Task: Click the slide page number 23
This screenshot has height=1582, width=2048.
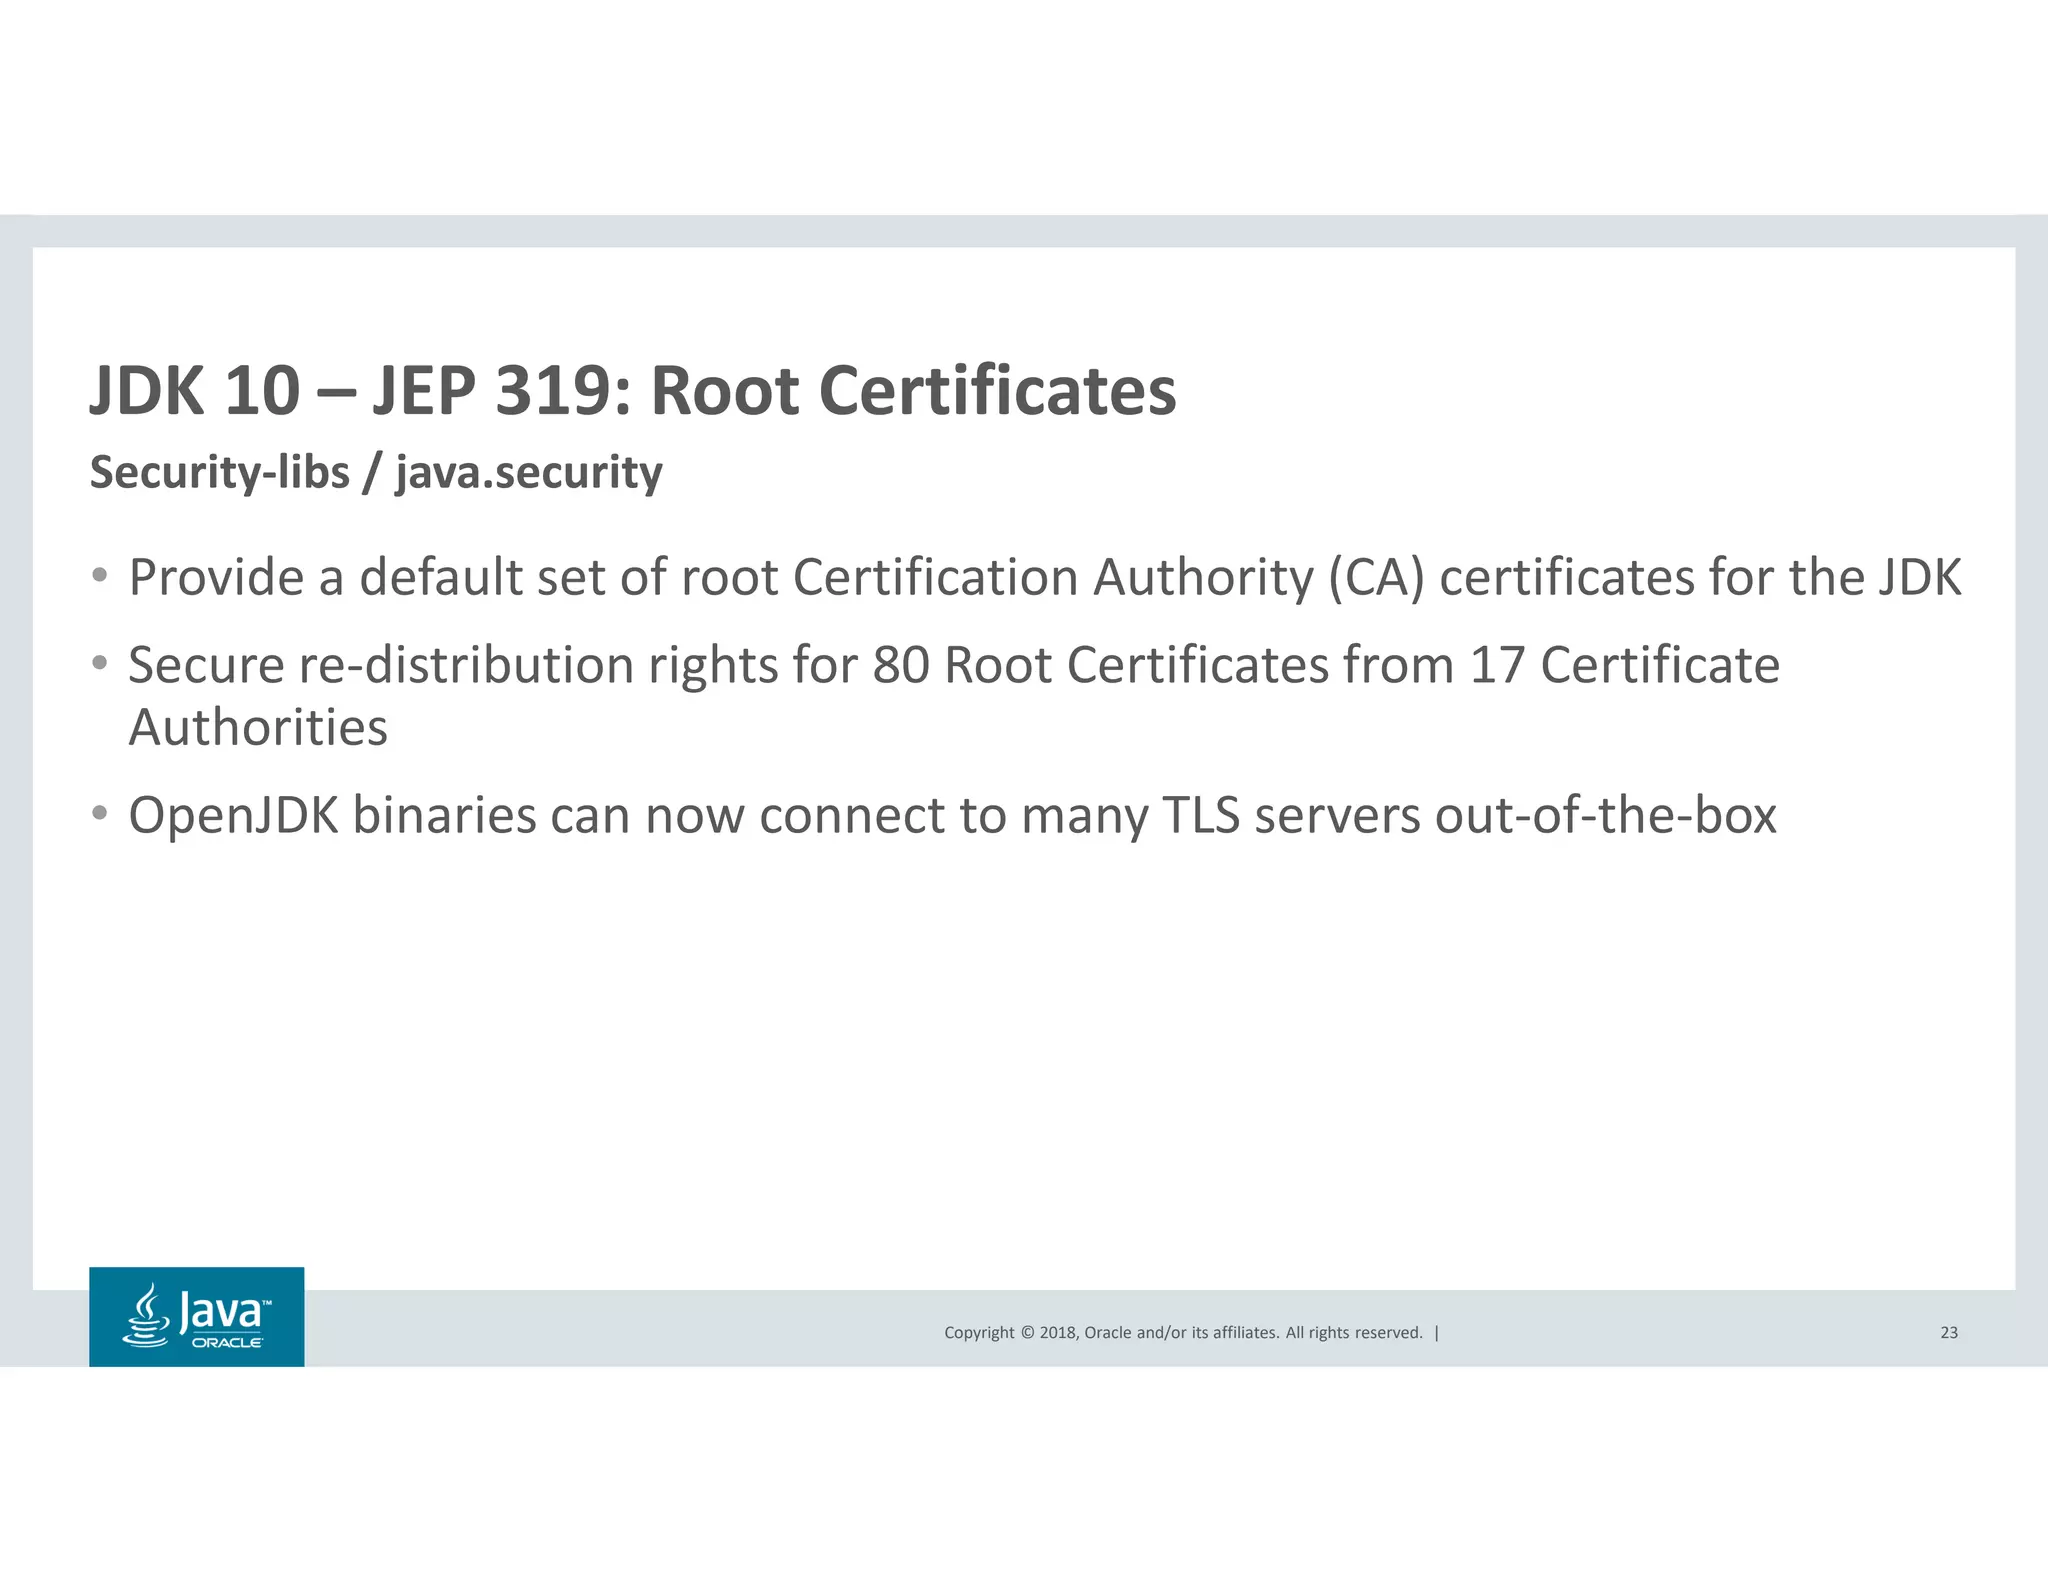Action: coord(1949,1333)
